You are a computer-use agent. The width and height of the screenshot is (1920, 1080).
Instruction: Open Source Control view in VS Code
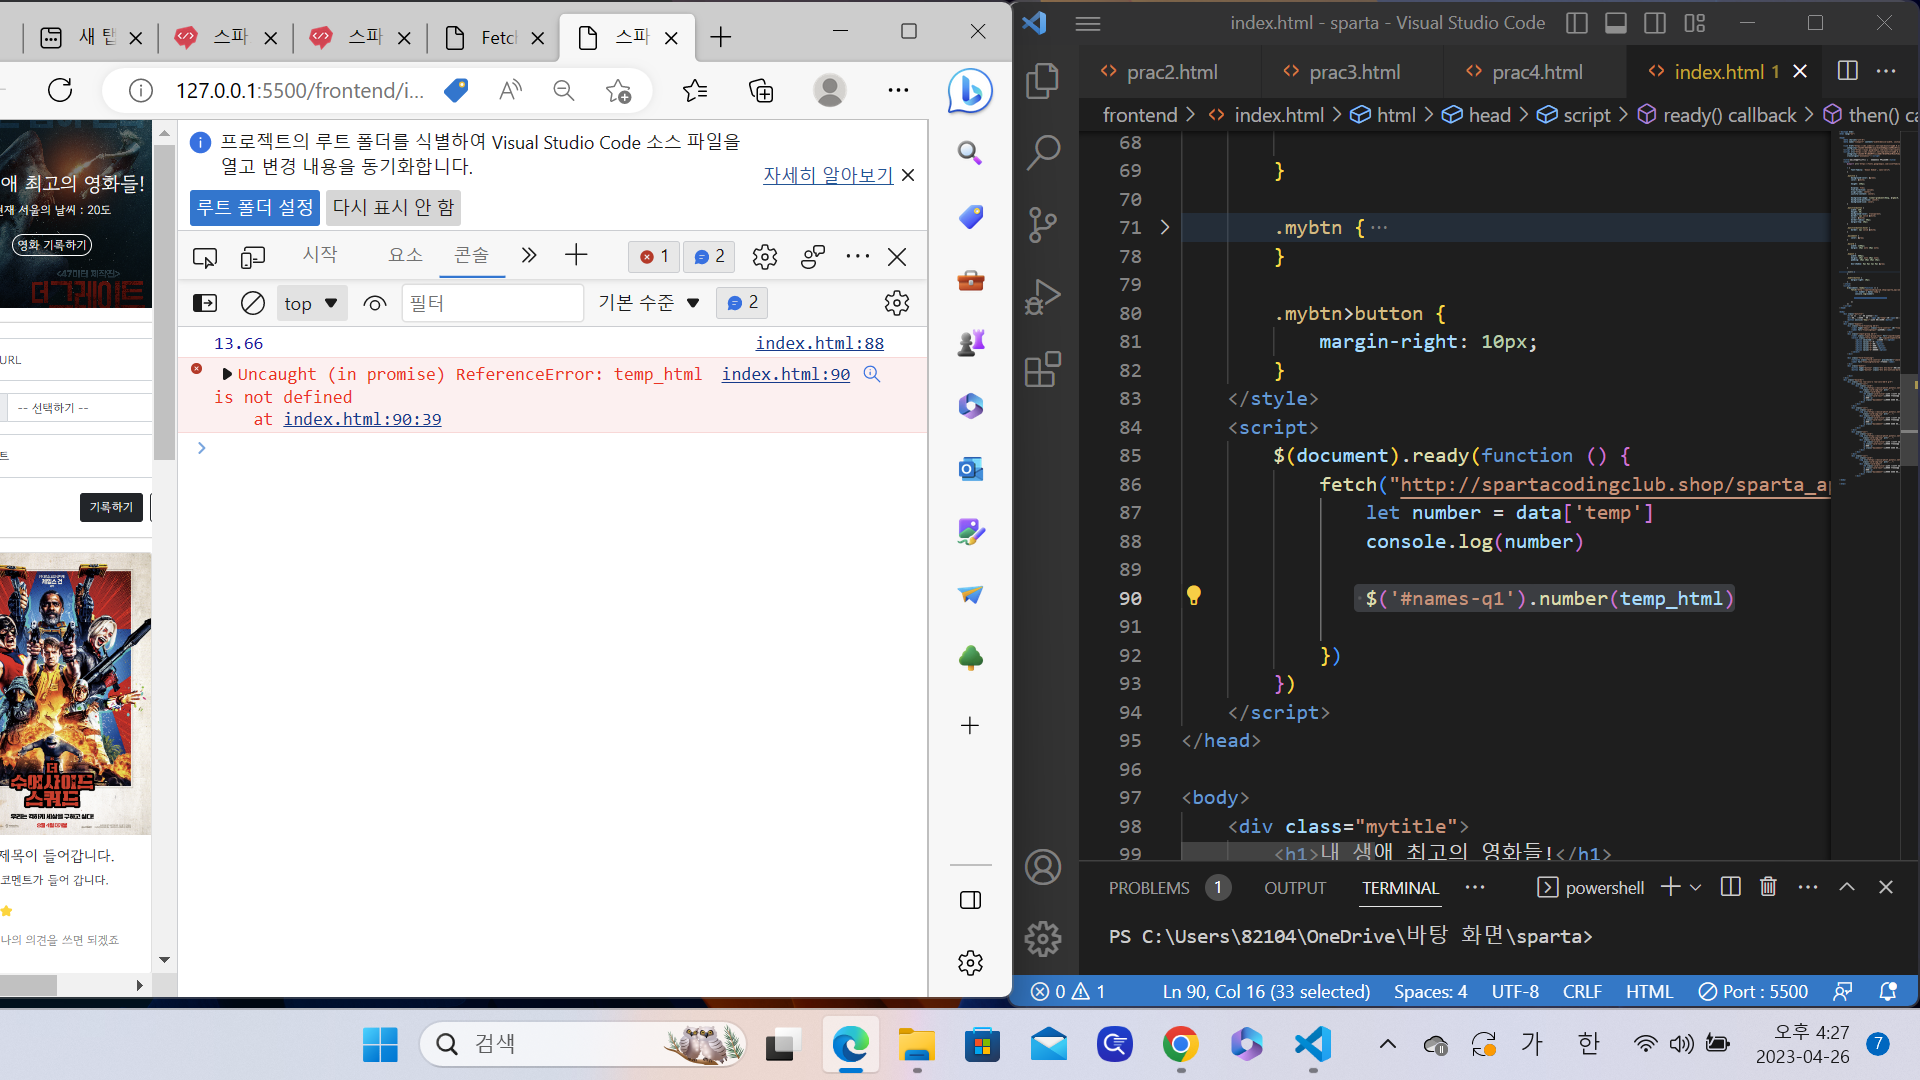(1043, 225)
